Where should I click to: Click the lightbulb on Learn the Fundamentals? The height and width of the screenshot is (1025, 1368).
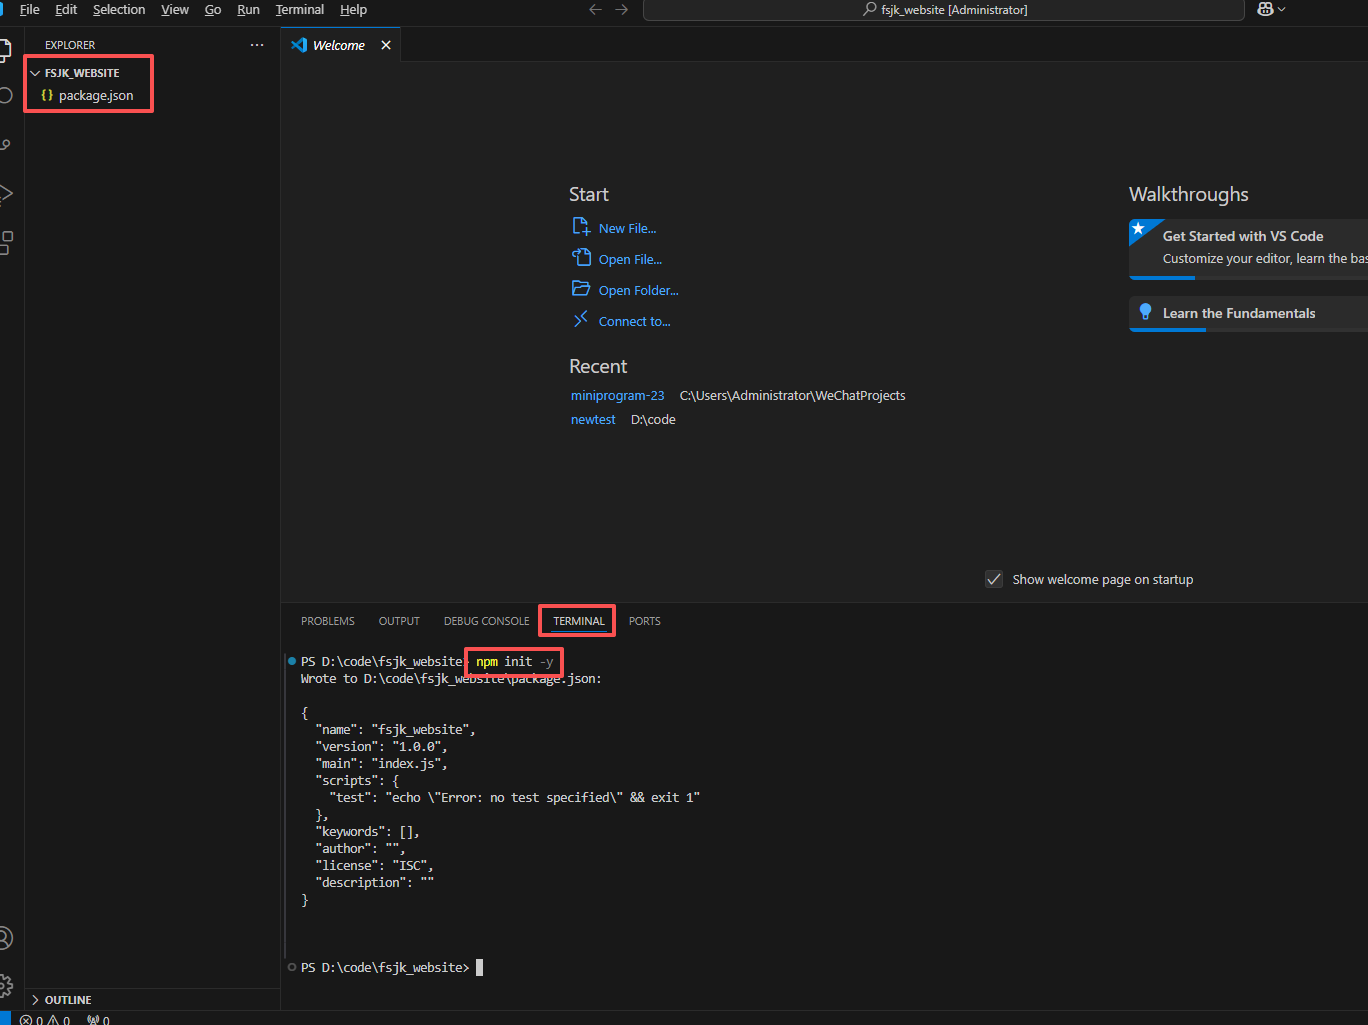click(1145, 312)
